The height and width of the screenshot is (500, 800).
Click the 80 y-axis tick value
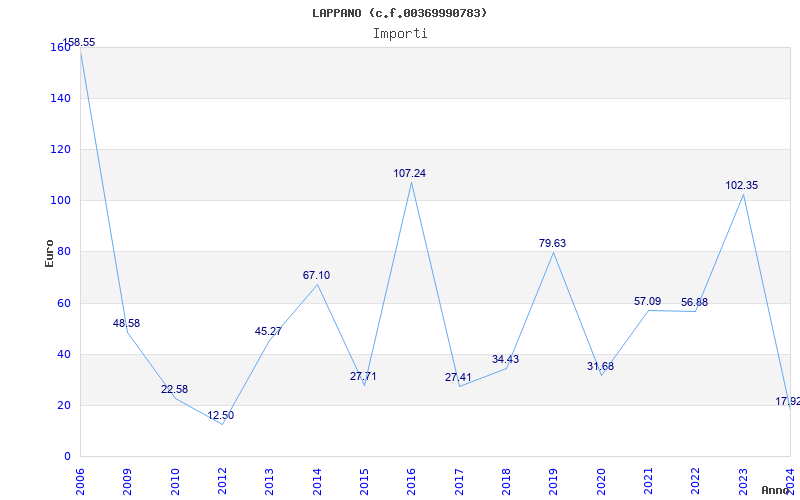tap(63, 252)
